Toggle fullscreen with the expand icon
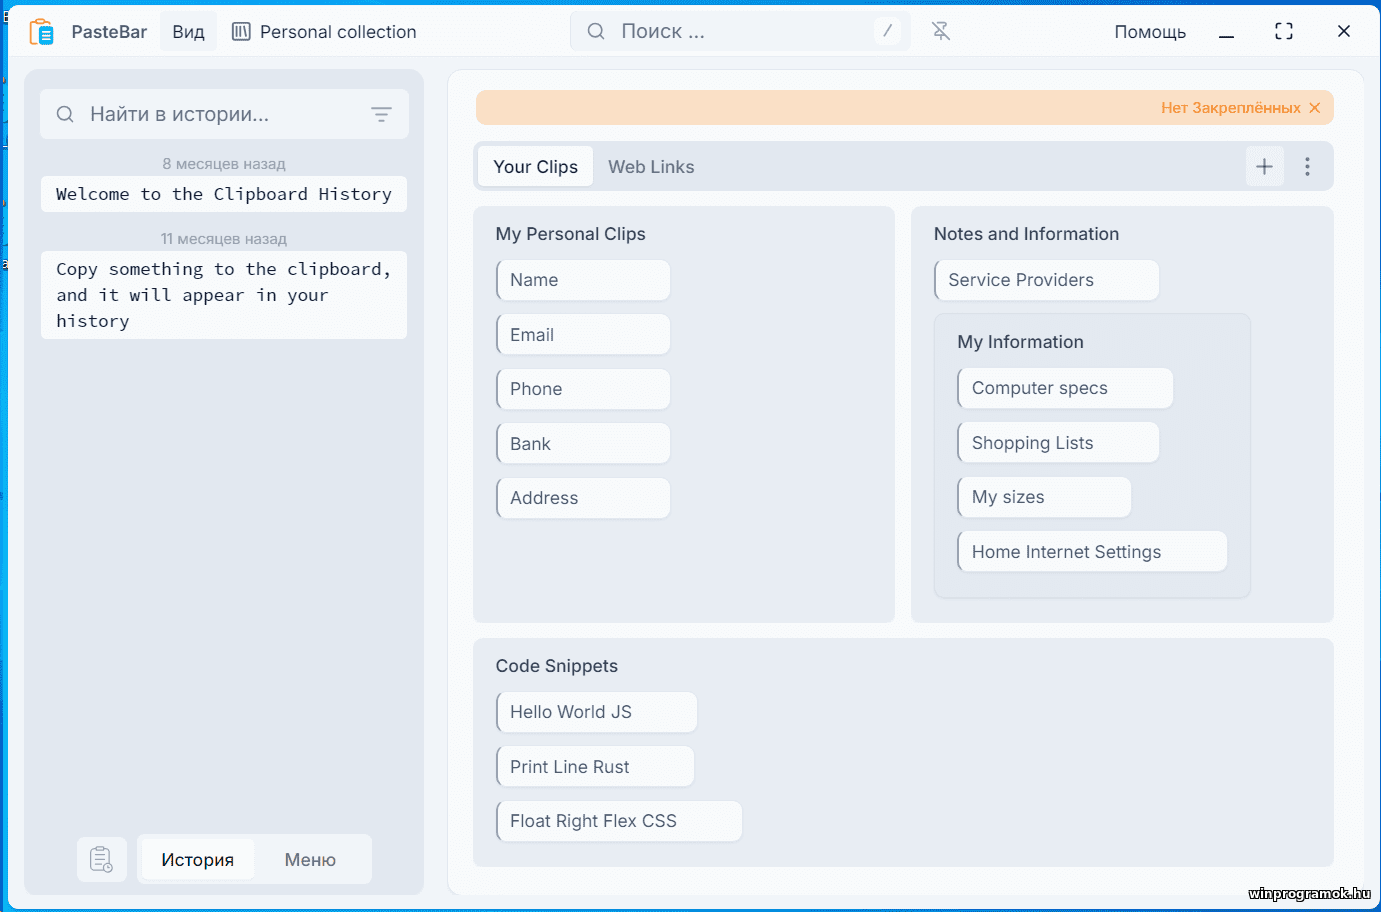This screenshot has height=912, width=1381. (x=1284, y=31)
